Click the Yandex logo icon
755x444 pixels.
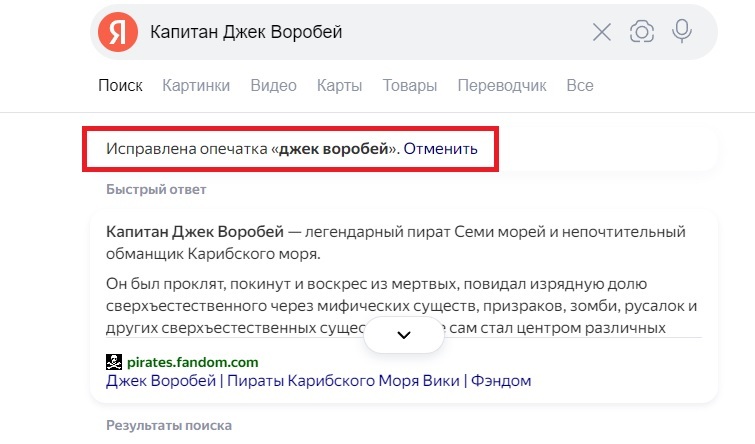(118, 32)
